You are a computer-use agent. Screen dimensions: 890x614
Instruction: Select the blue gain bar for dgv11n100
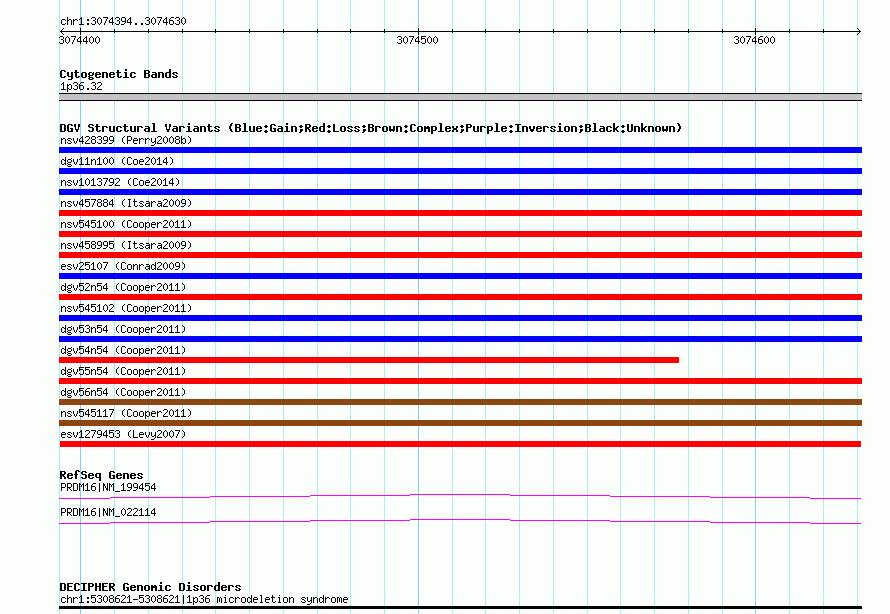point(460,171)
